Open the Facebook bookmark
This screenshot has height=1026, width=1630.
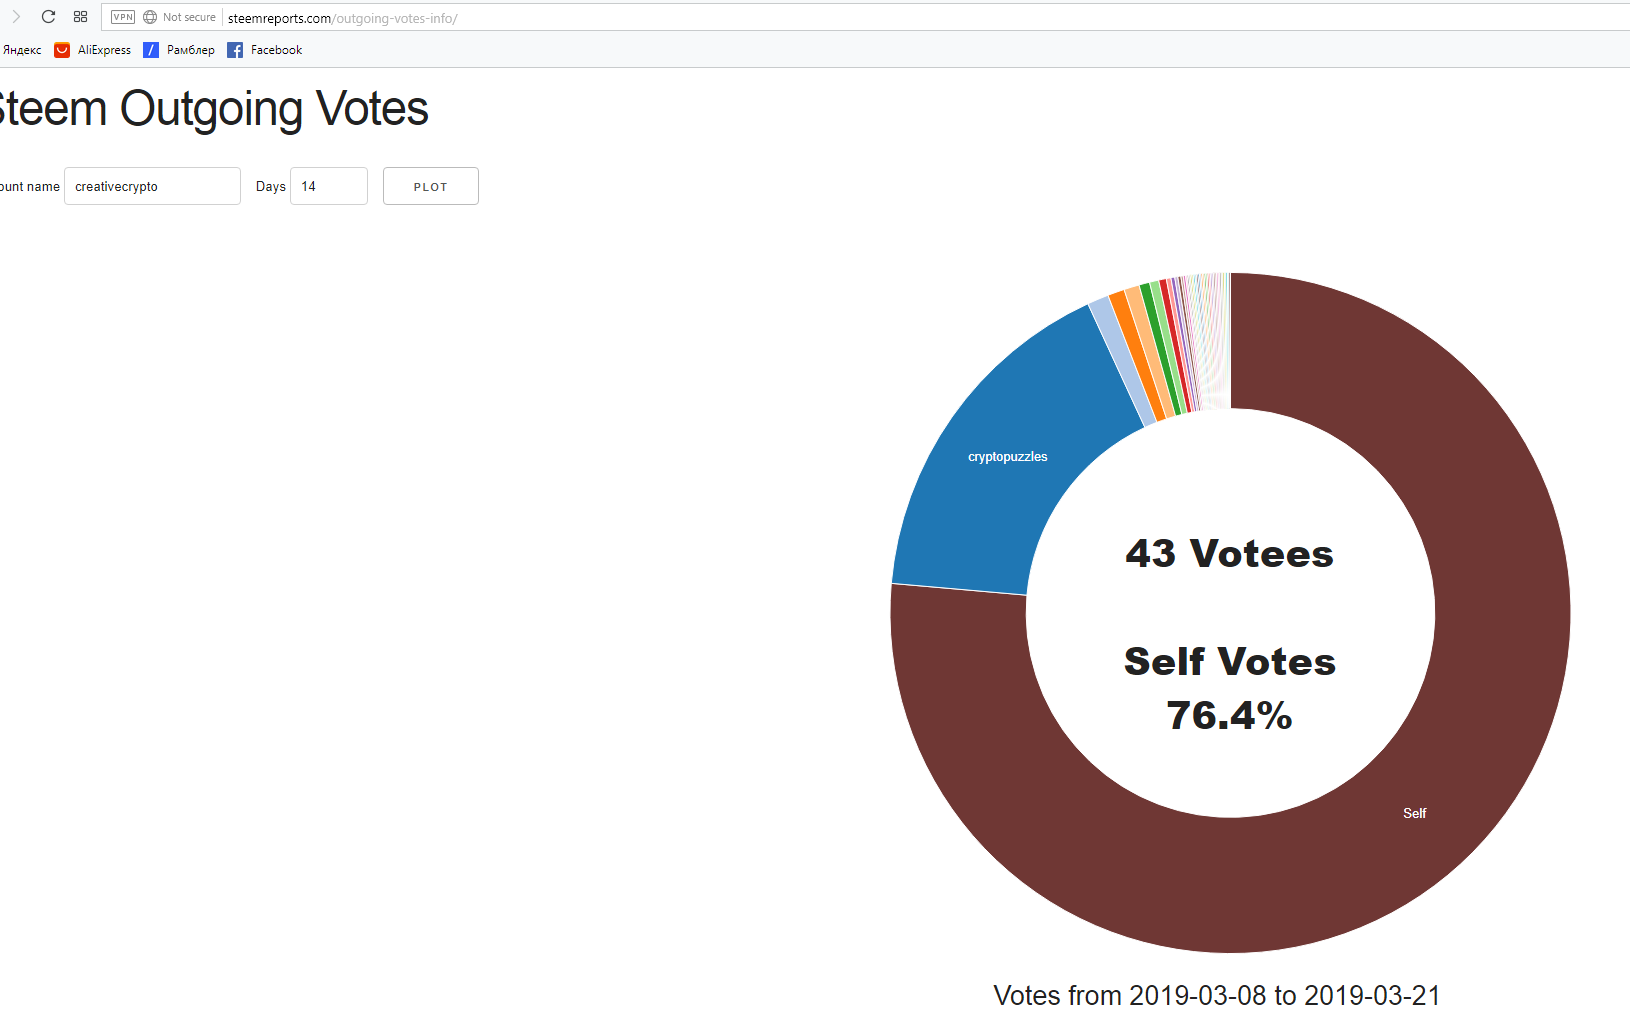(x=265, y=50)
